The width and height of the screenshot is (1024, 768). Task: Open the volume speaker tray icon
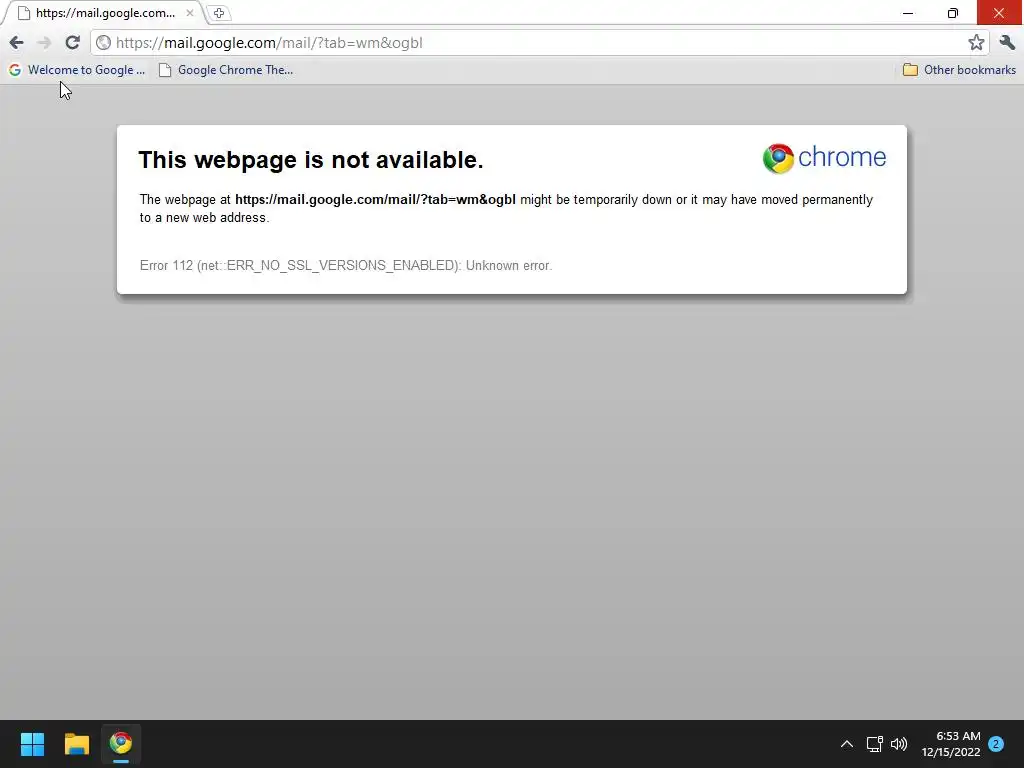(899, 744)
